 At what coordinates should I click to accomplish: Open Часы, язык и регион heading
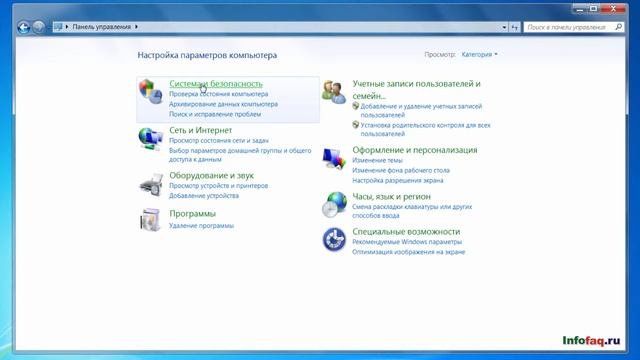391,197
